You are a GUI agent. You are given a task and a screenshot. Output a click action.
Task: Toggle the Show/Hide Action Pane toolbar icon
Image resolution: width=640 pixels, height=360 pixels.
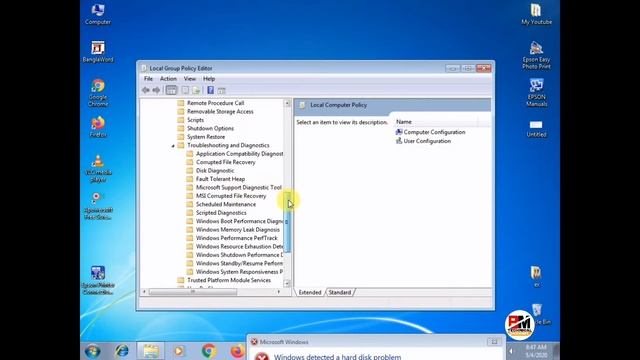[222, 90]
